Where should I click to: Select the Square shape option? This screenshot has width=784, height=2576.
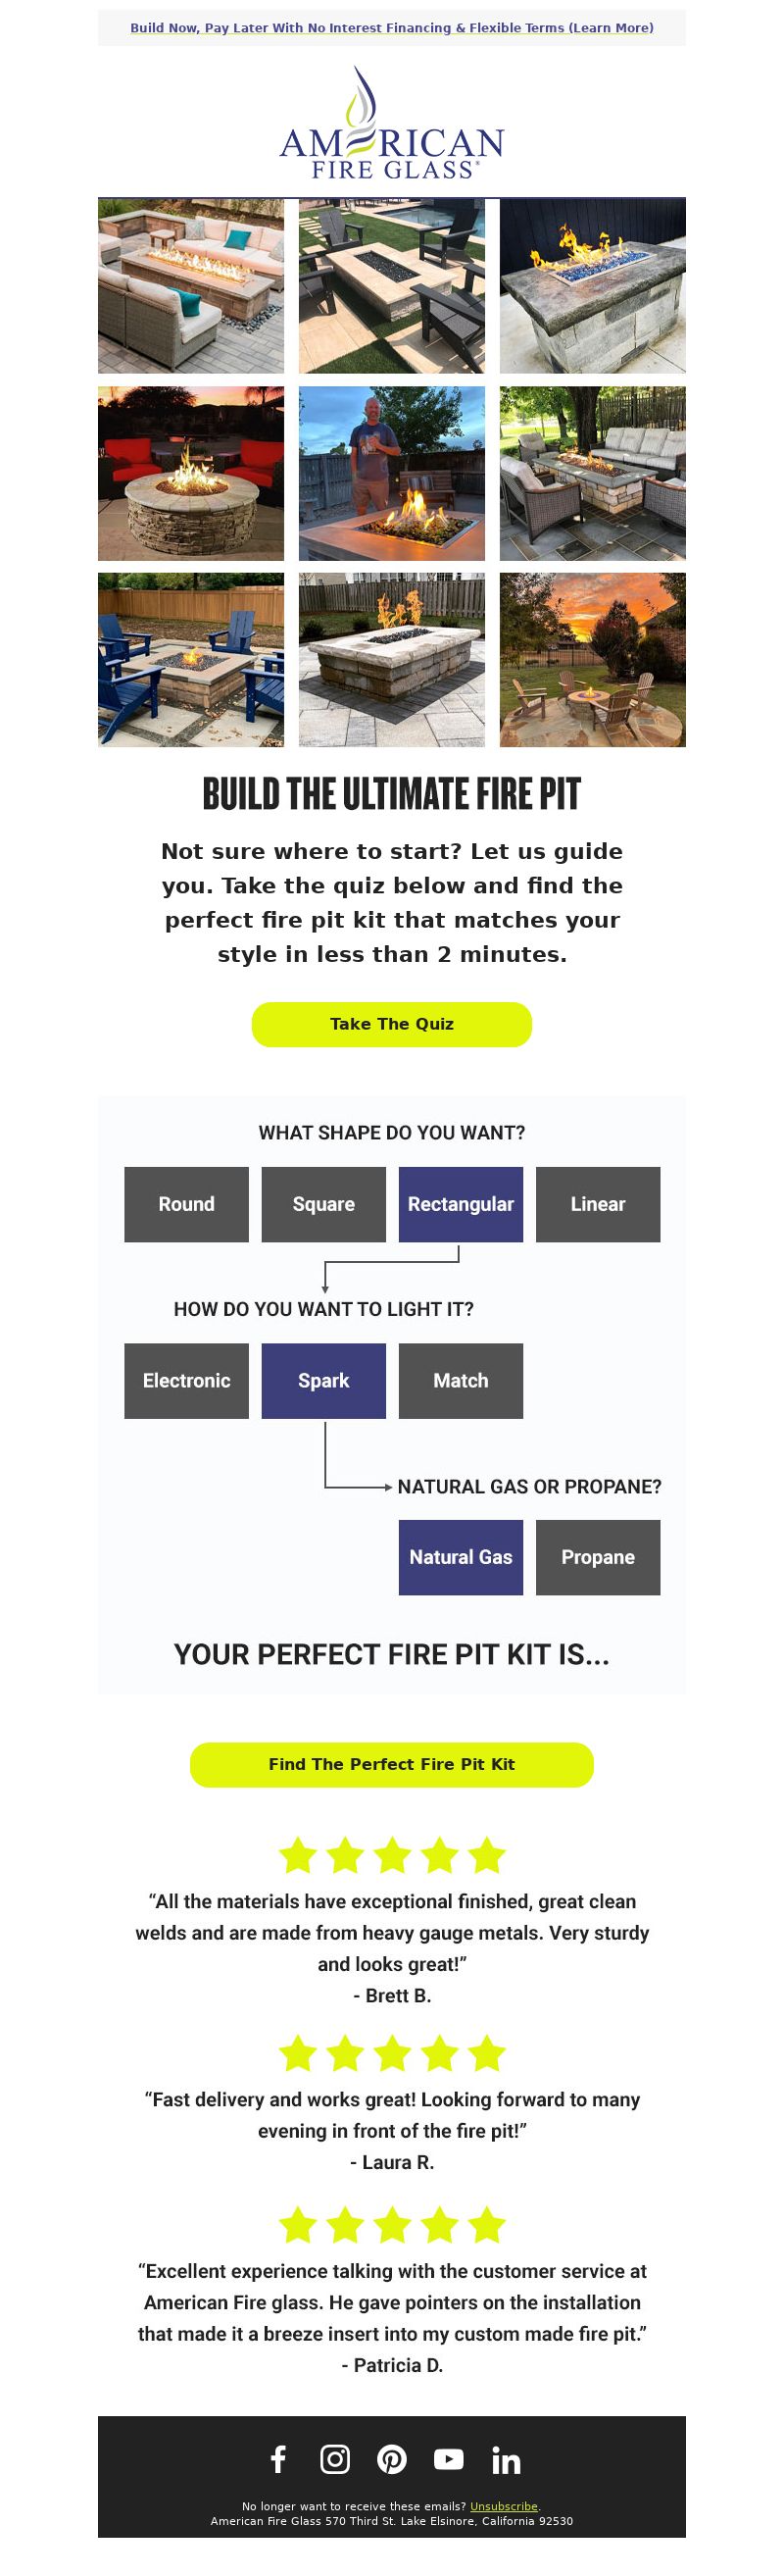click(324, 1204)
